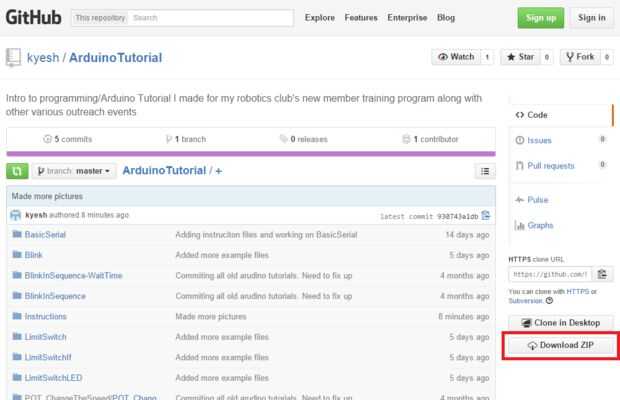View the 1 branch link
The width and height of the screenshot is (620, 400).
click(x=186, y=139)
